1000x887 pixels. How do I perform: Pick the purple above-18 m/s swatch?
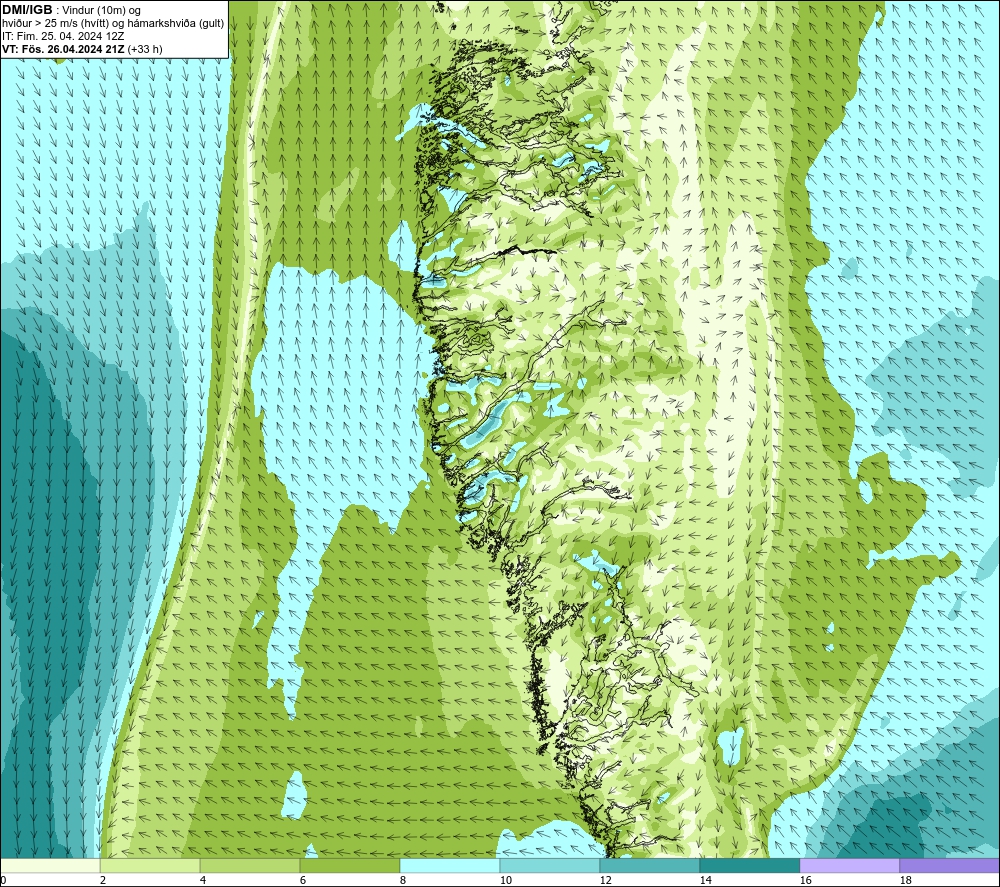pyautogui.click(x=950, y=865)
